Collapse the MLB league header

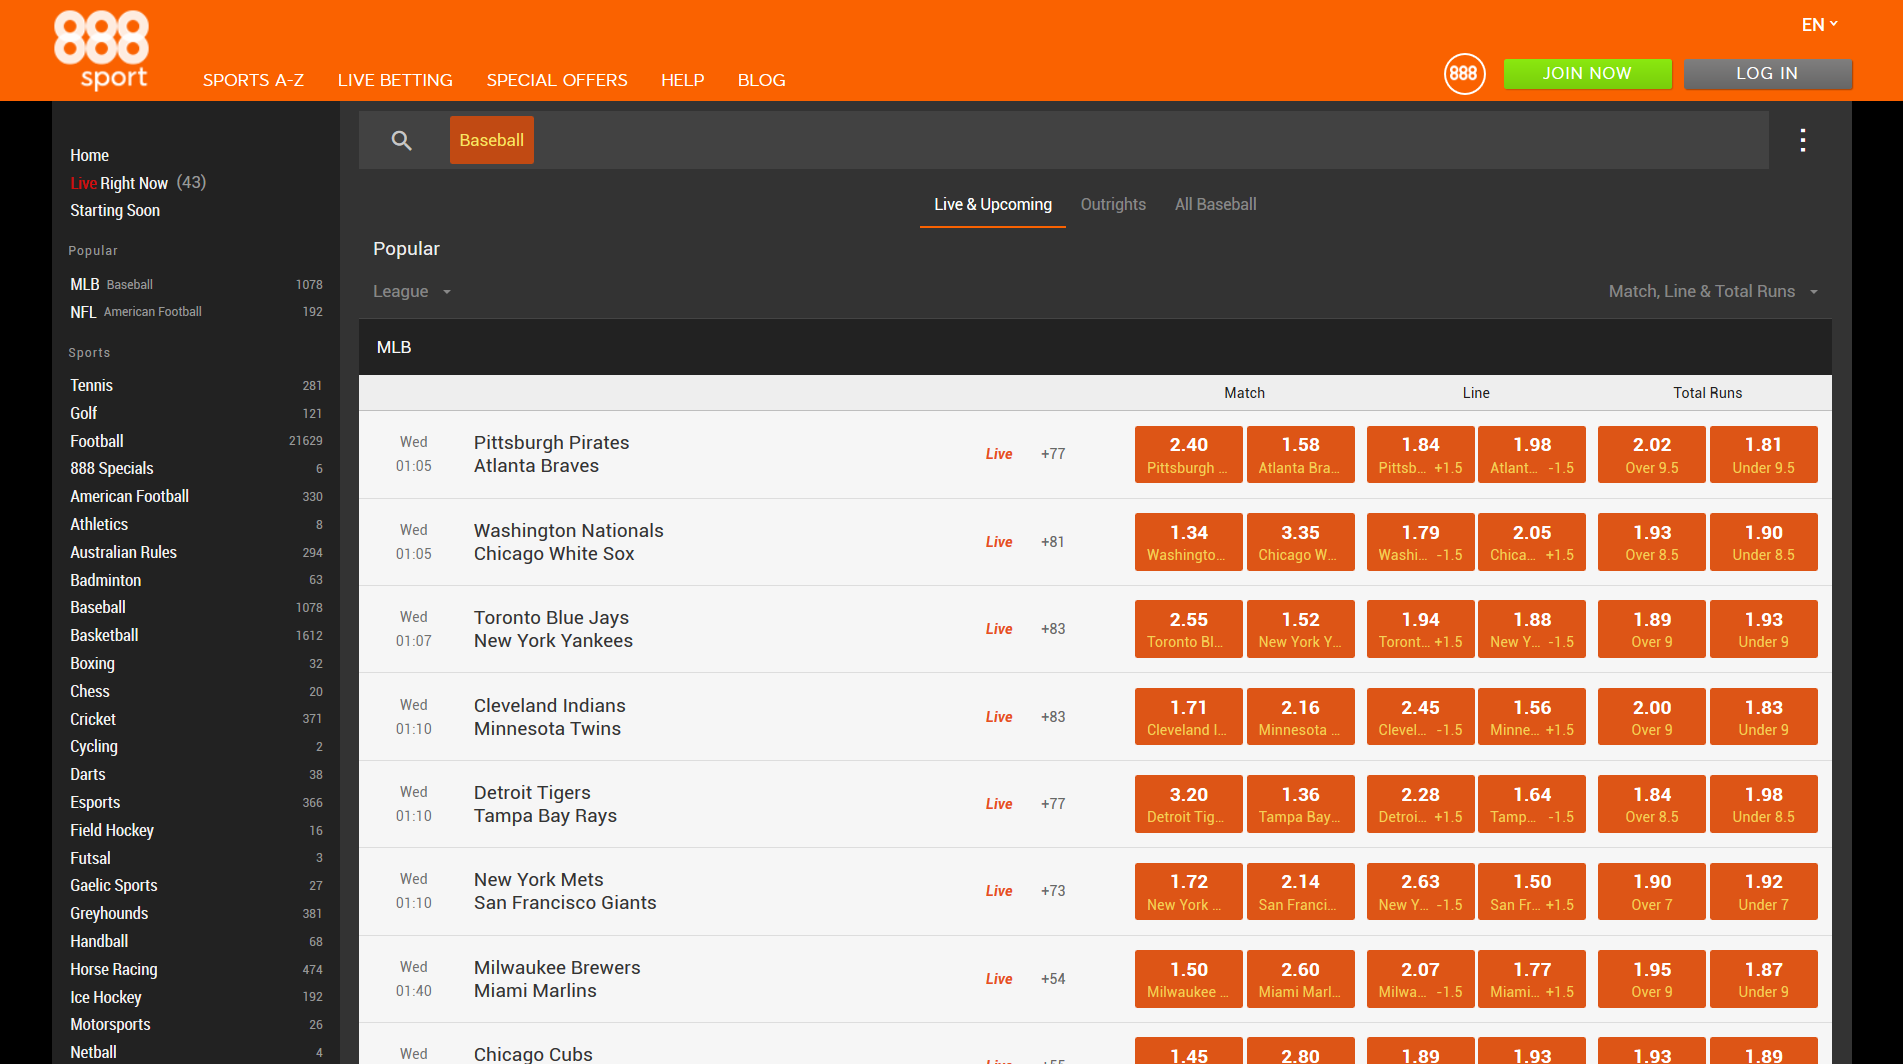tap(1095, 347)
